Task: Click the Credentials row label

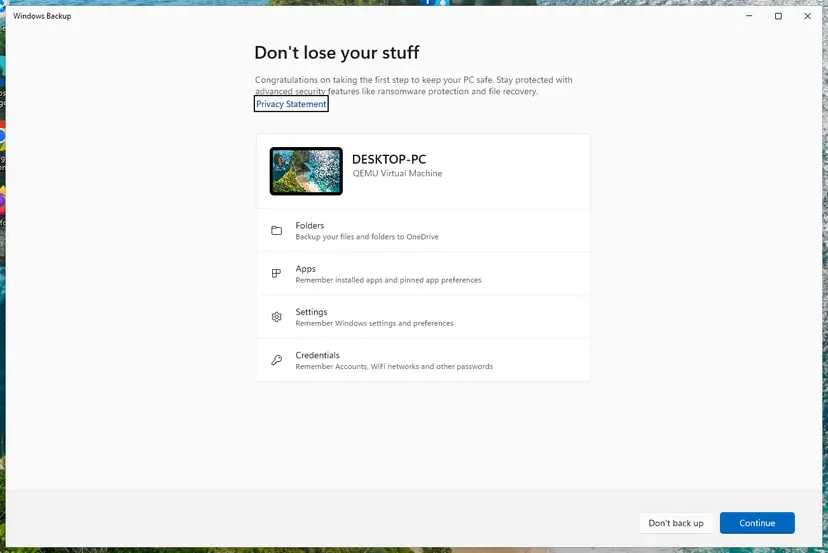Action: 317,355
